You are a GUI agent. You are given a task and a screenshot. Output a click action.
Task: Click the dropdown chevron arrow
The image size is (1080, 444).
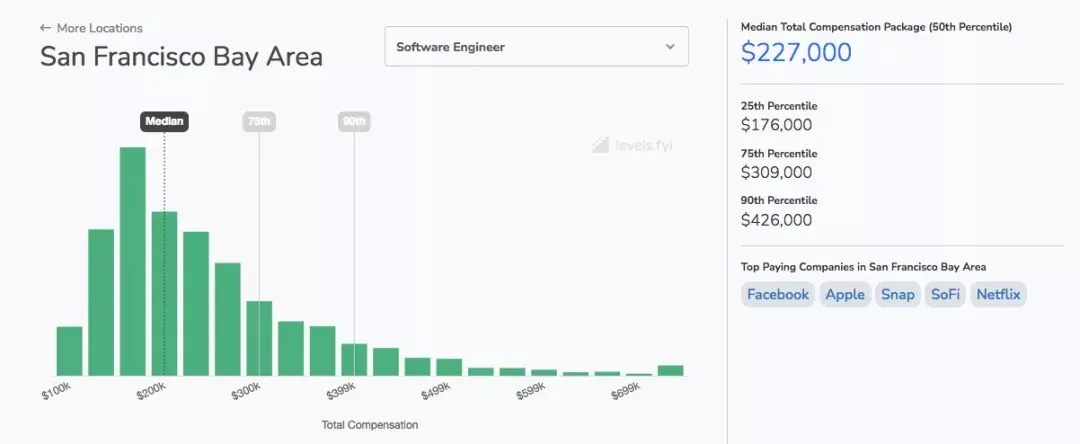pyautogui.click(x=670, y=47)
